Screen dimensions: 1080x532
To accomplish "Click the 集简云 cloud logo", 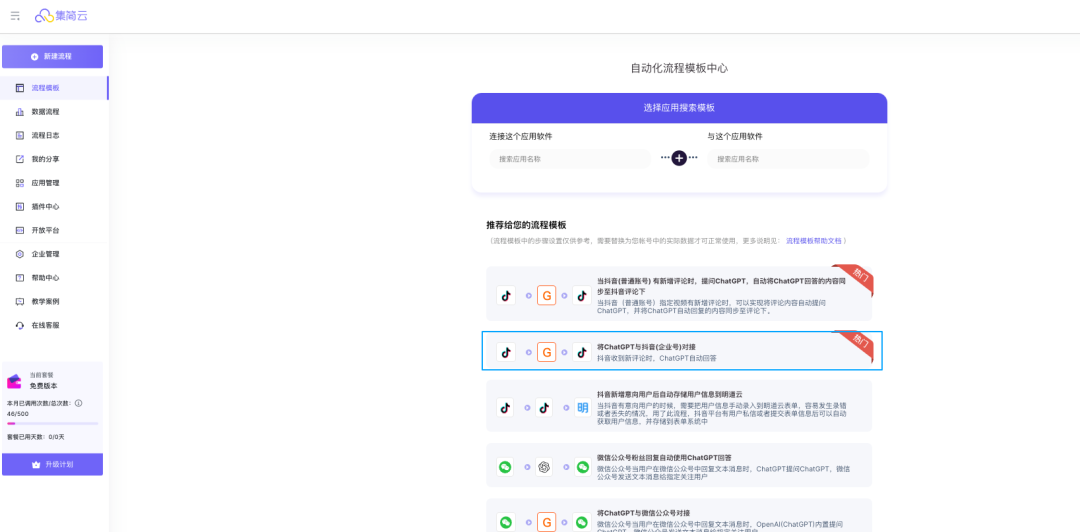I will [61, 15].
